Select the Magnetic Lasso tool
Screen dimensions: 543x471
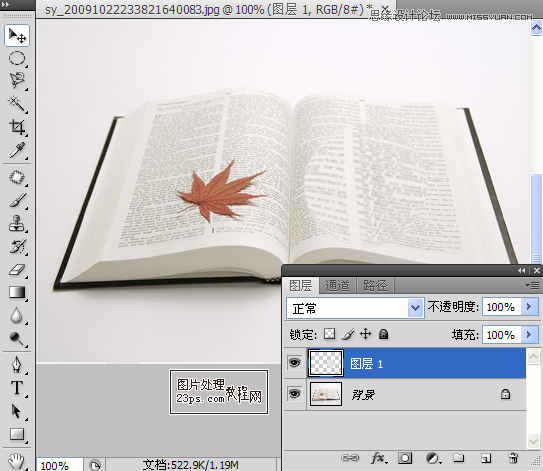(17, 81)
